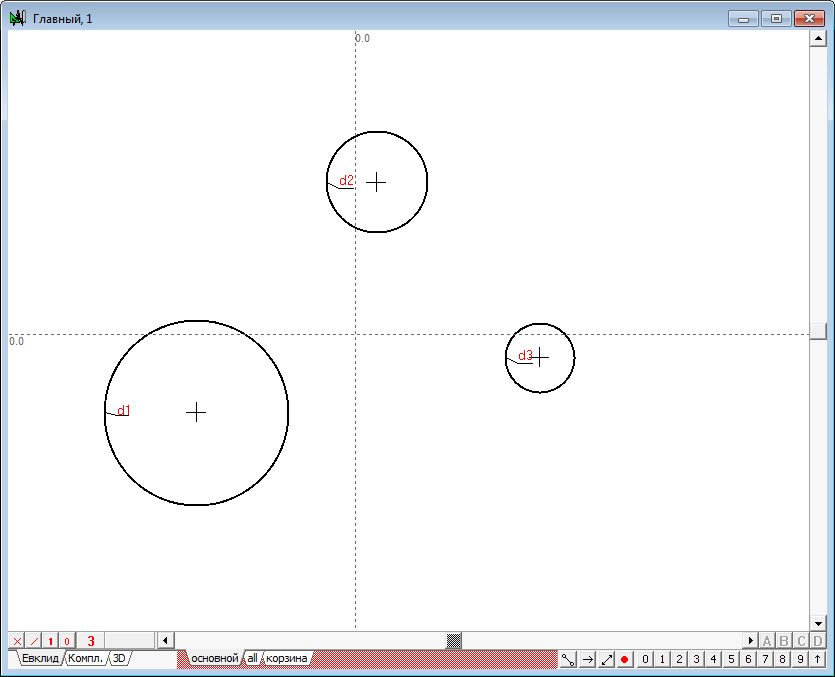835x677 pixels.
Task: Switch to the Компл. tab
Action: (x=86, y=658)
